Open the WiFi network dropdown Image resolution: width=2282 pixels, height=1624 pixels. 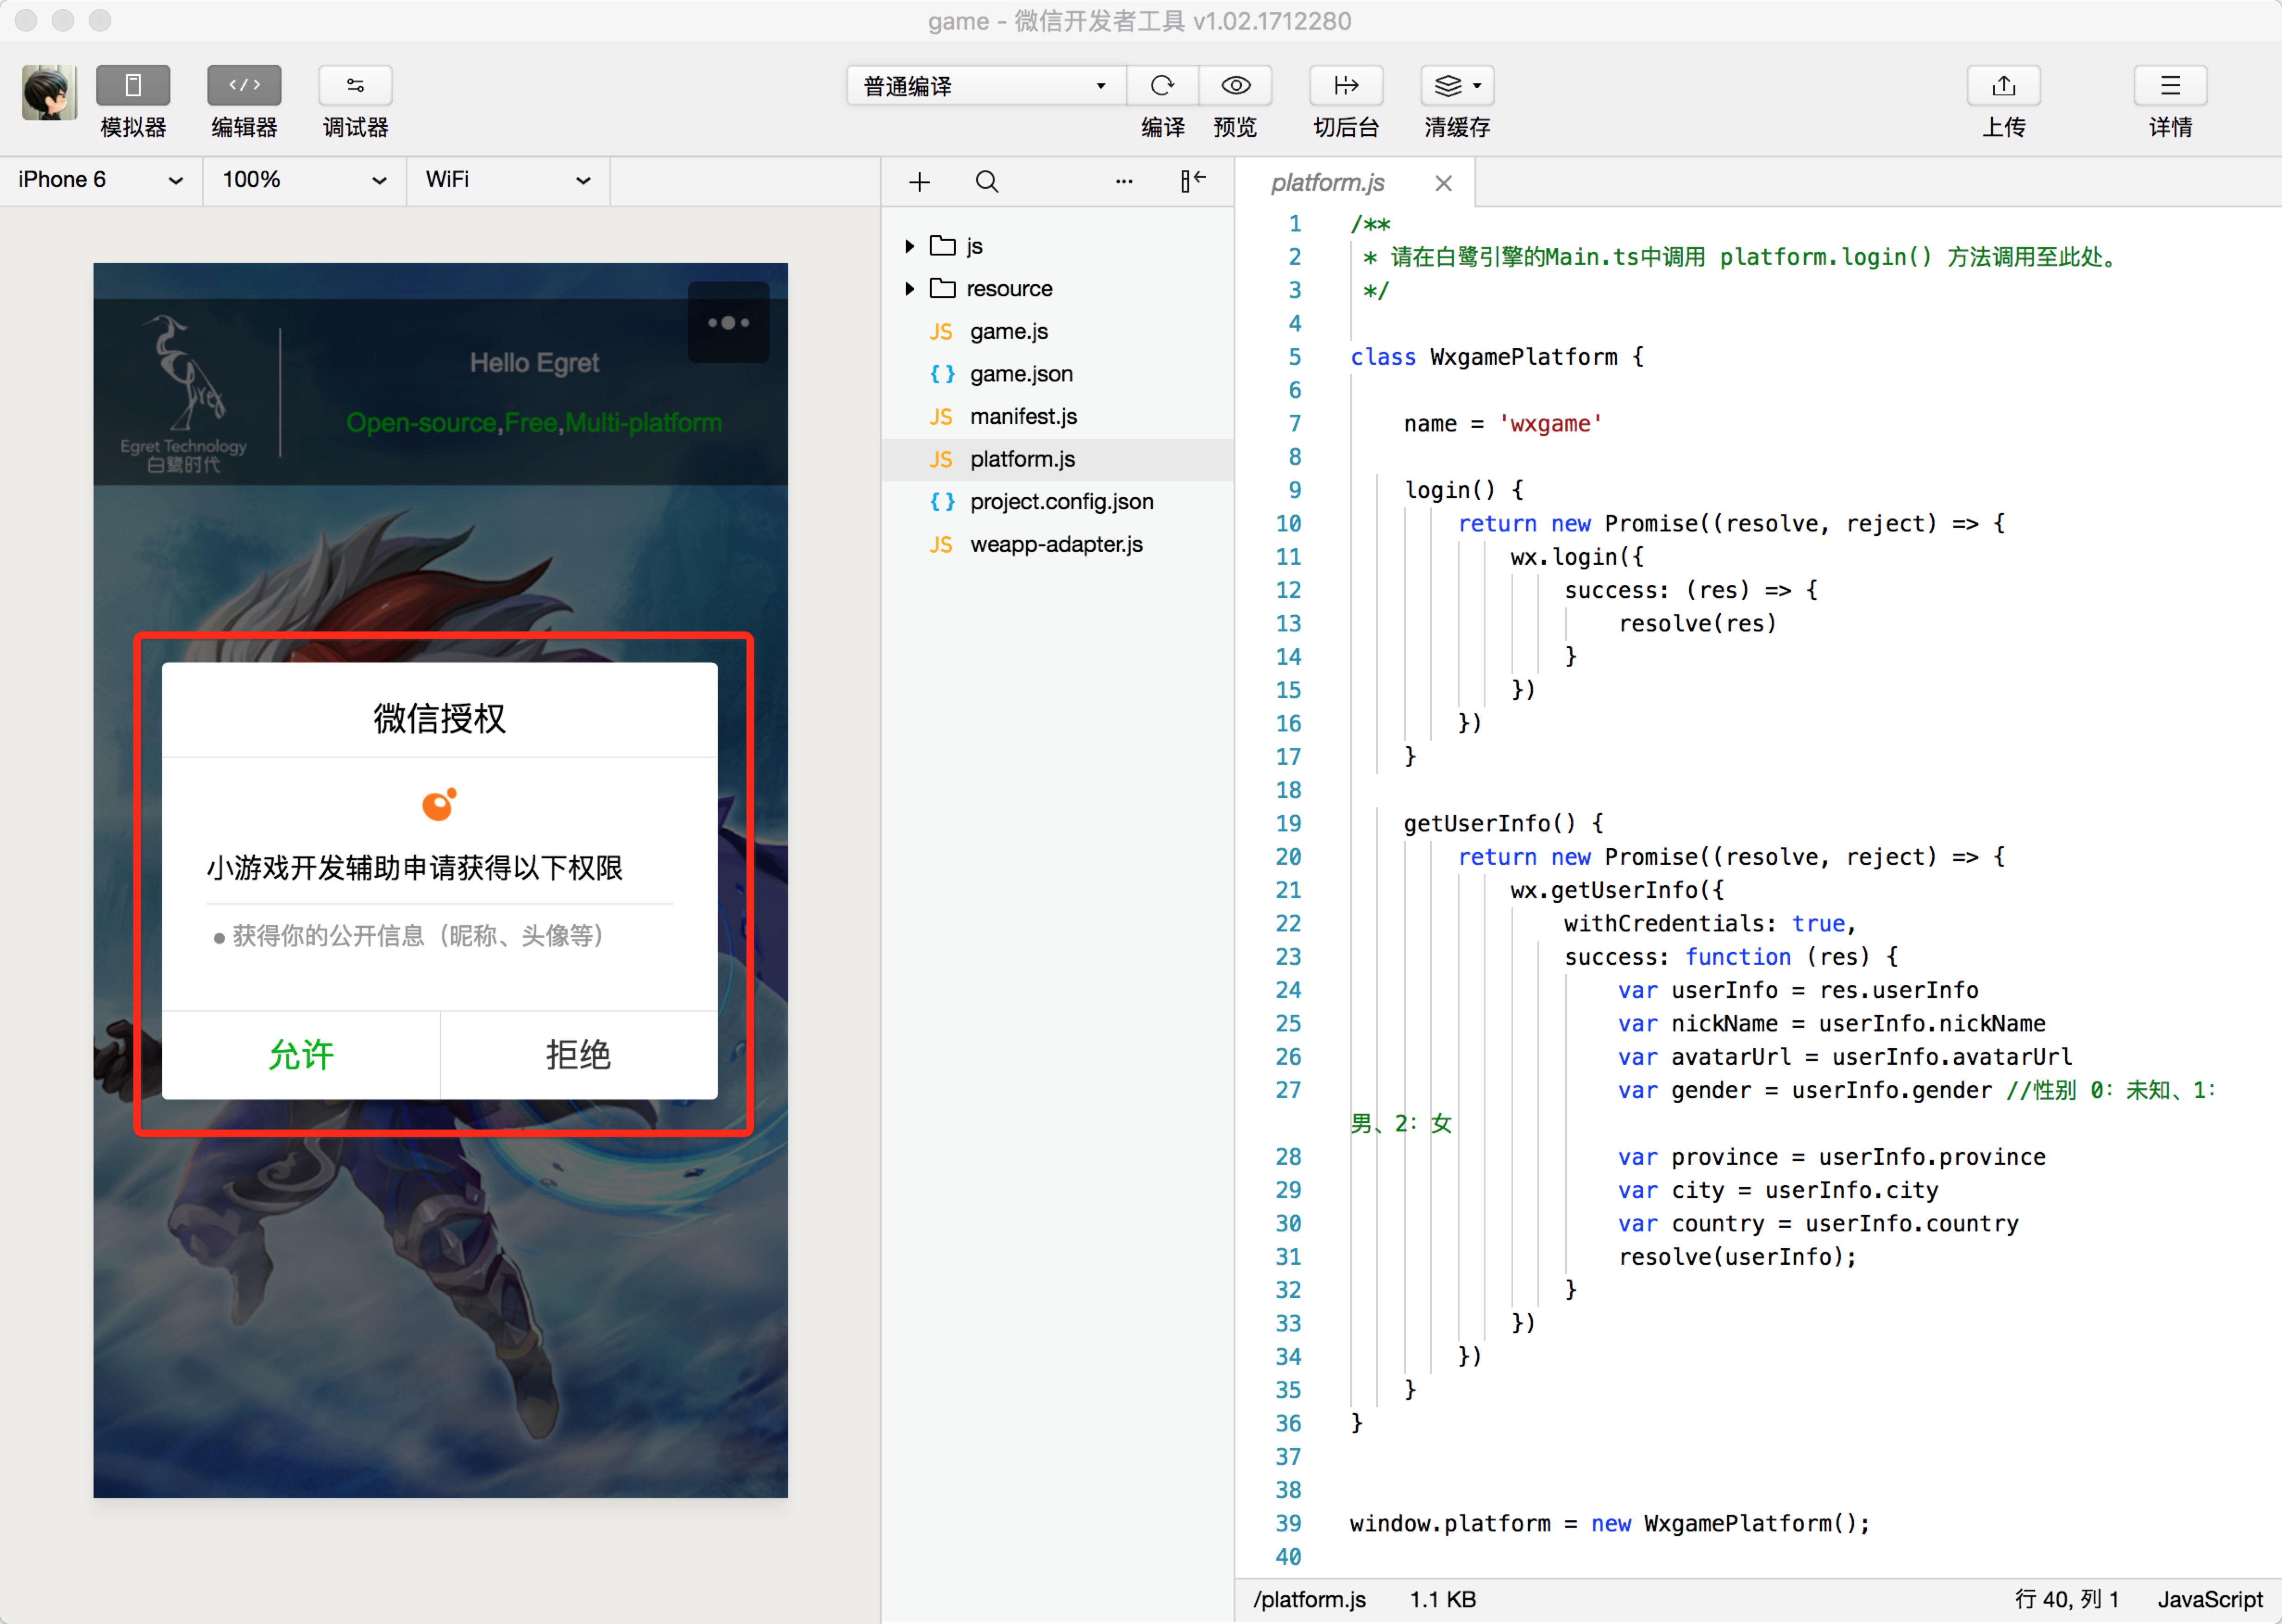(507, 180)
